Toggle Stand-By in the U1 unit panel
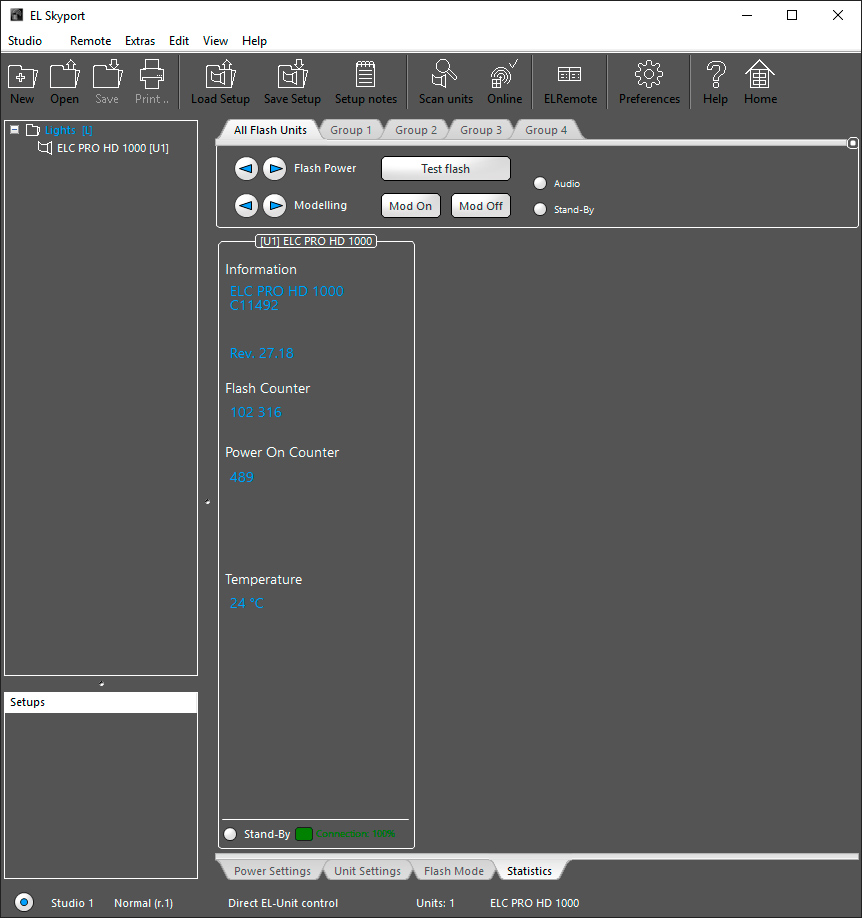862x918 pixels. click(x=231, y=834)
